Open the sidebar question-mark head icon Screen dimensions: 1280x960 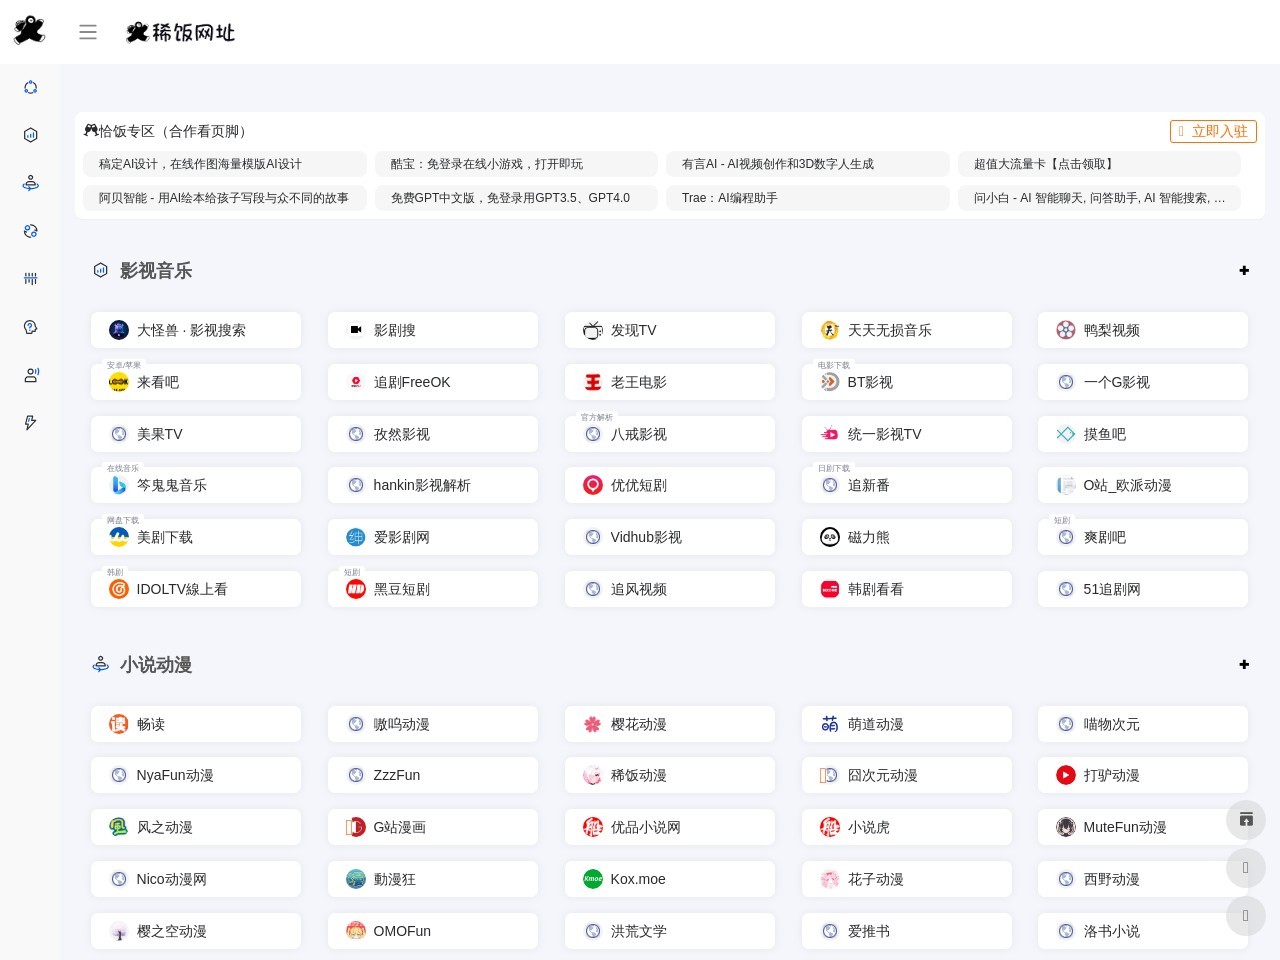(x=30, y=327)
